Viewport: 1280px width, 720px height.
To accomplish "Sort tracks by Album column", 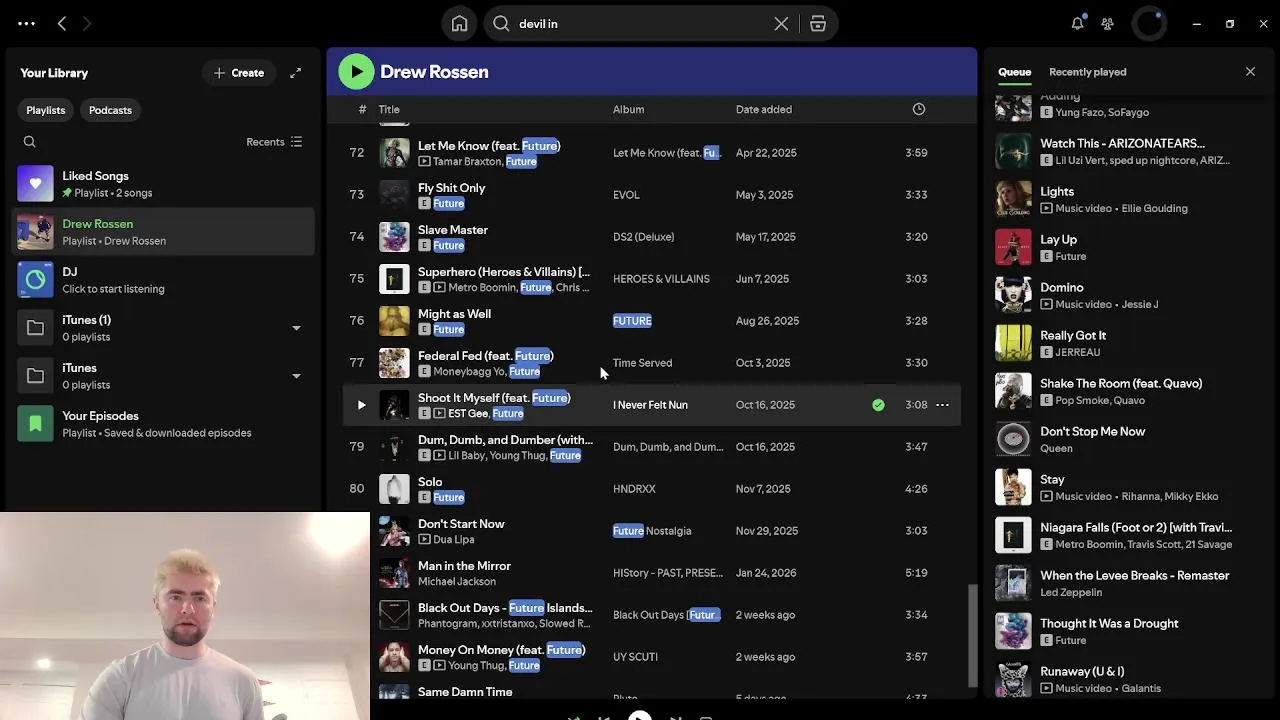I will (x=628, y=109).
